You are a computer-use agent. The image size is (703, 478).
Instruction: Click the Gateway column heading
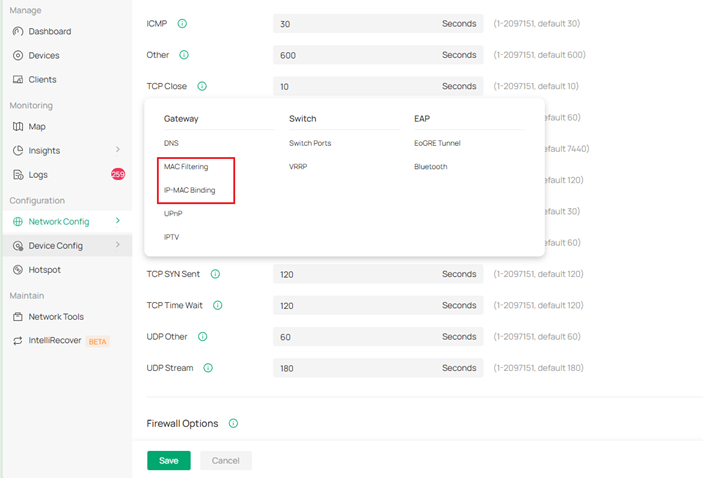point(181,119)
